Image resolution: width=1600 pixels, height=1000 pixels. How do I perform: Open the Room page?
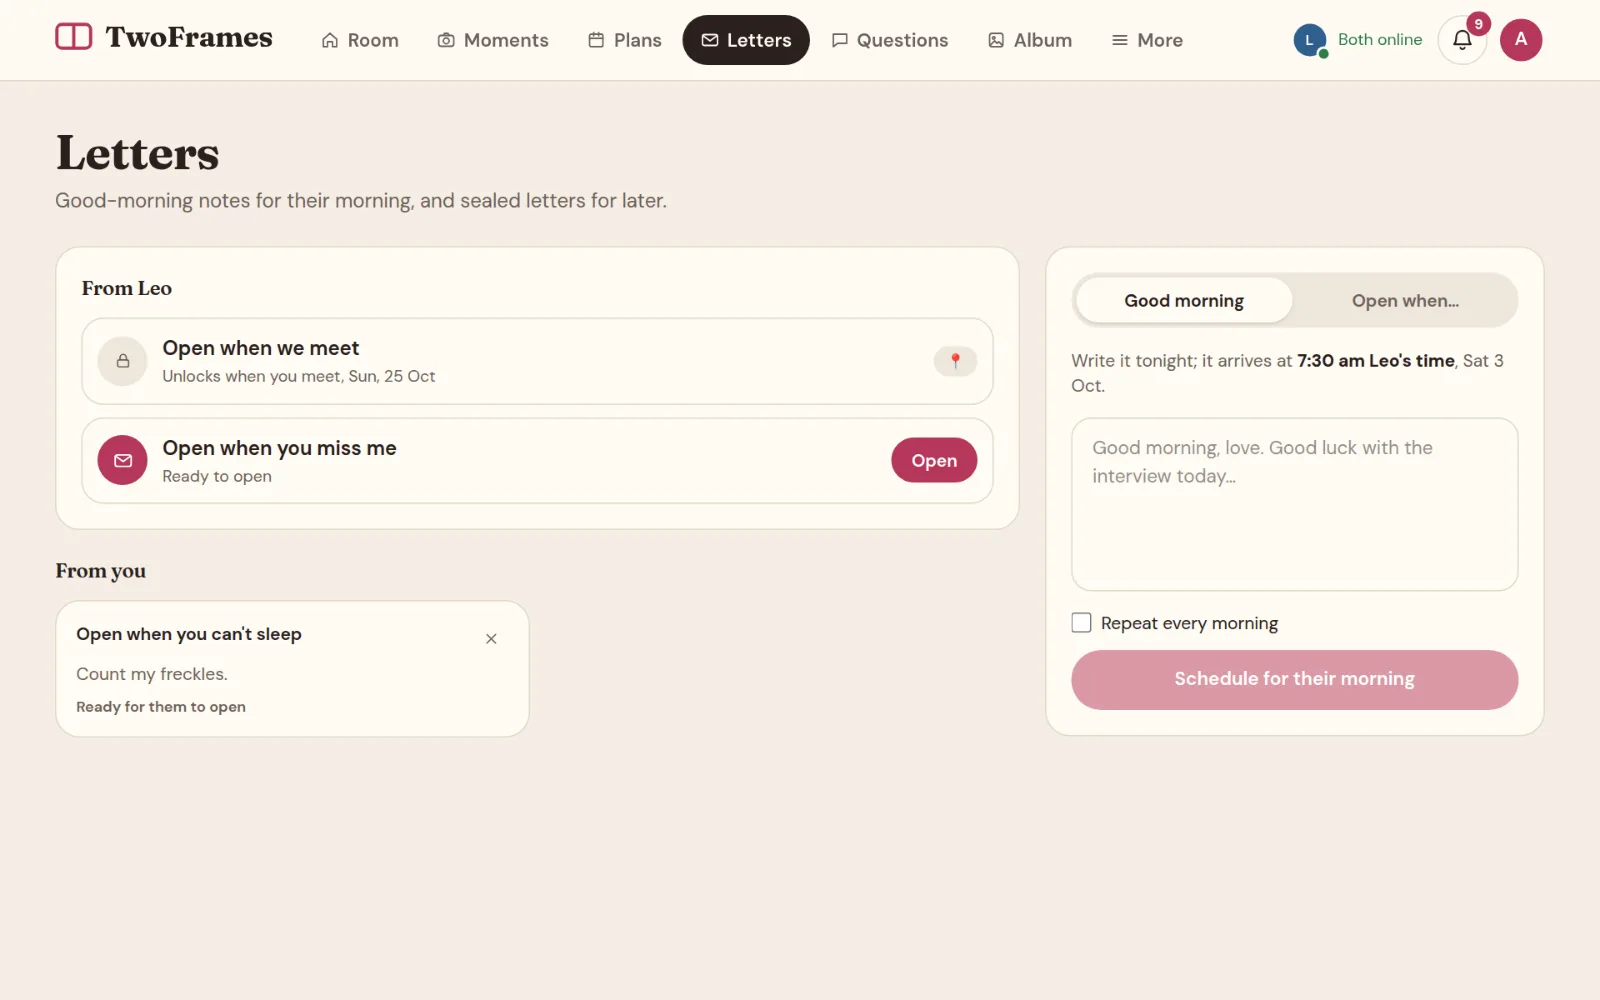(x=360, y=40)
